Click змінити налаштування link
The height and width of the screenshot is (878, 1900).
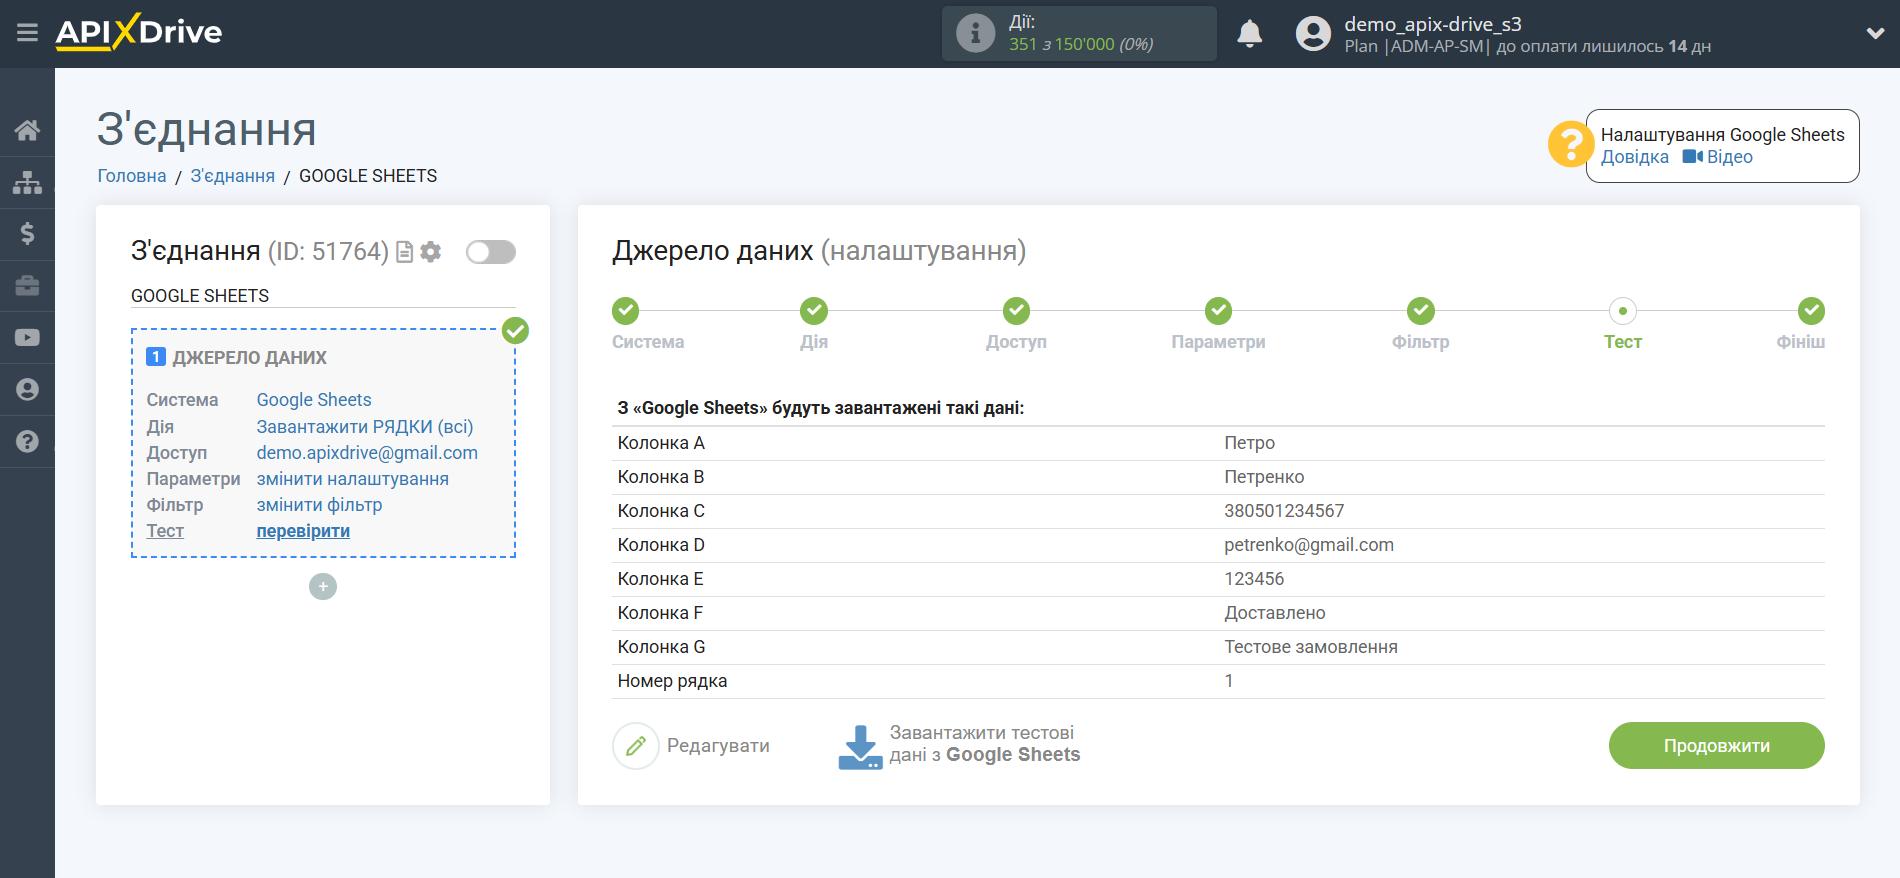[x=353, y=479]
